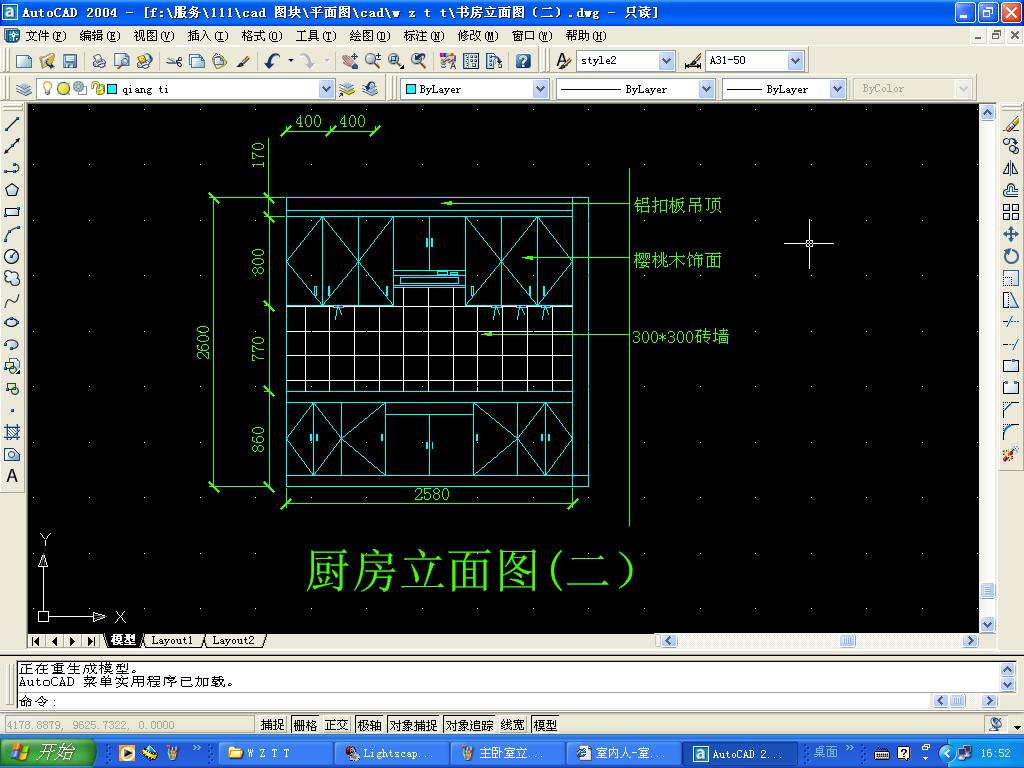
Task: Click the Erase tool in modify toolbar
Action: click(1011, 124)
